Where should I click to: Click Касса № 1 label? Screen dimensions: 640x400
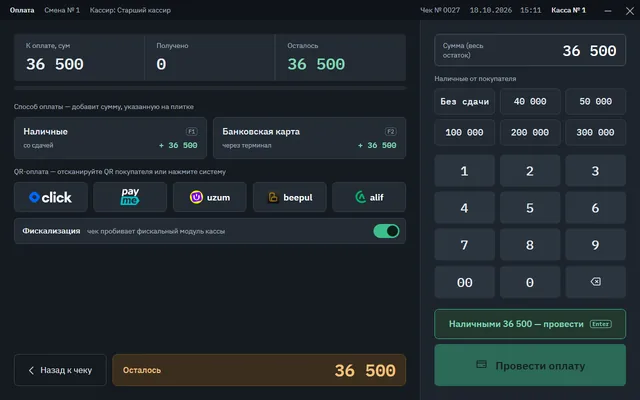569,10
